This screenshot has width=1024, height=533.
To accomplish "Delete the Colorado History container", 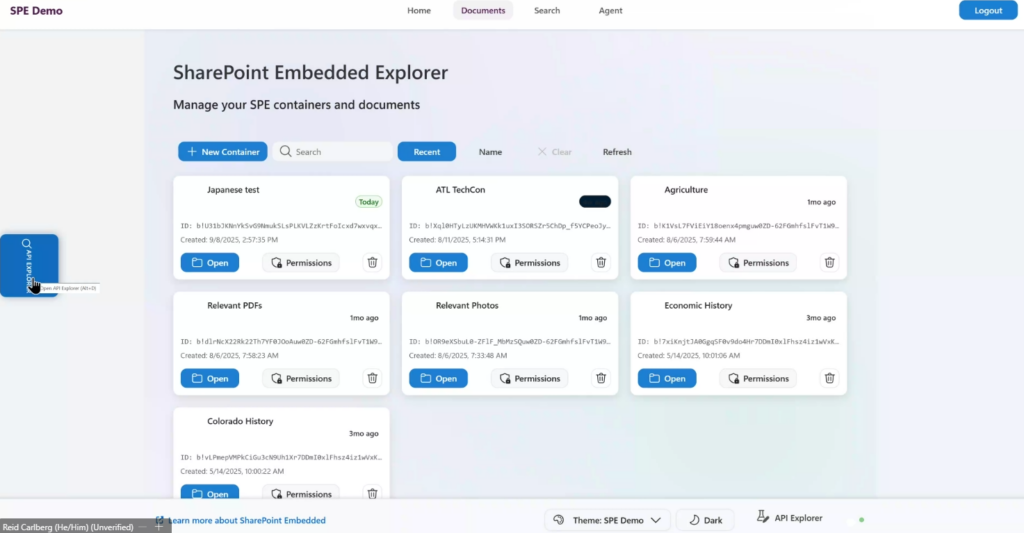I will tap(372, 494).
